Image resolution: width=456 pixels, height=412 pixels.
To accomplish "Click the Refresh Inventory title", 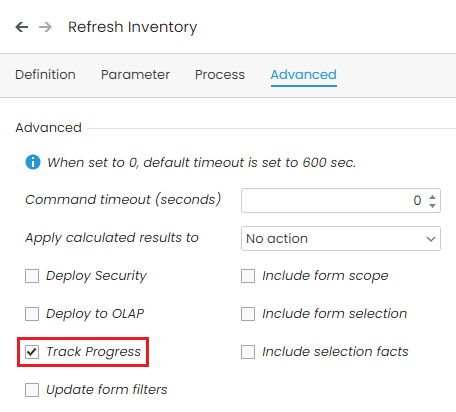I will point(133,27).
